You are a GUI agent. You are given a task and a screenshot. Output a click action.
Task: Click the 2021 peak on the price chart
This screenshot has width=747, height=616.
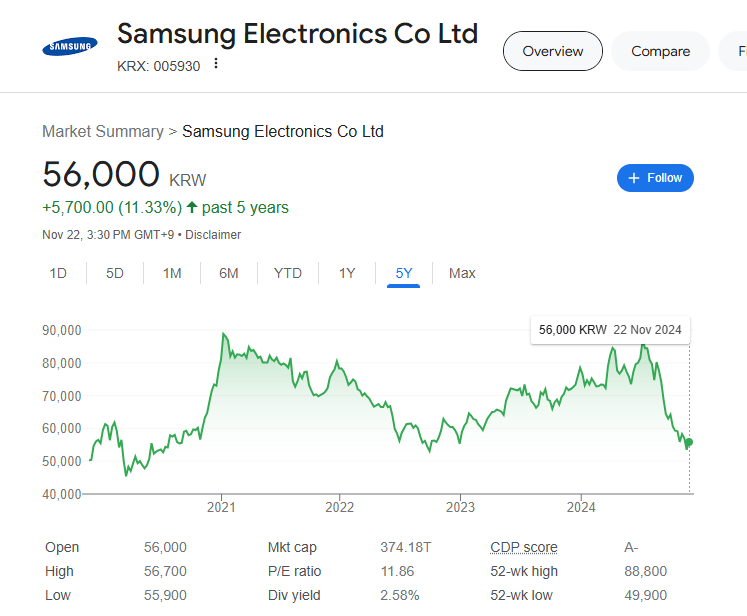[224, 334]
